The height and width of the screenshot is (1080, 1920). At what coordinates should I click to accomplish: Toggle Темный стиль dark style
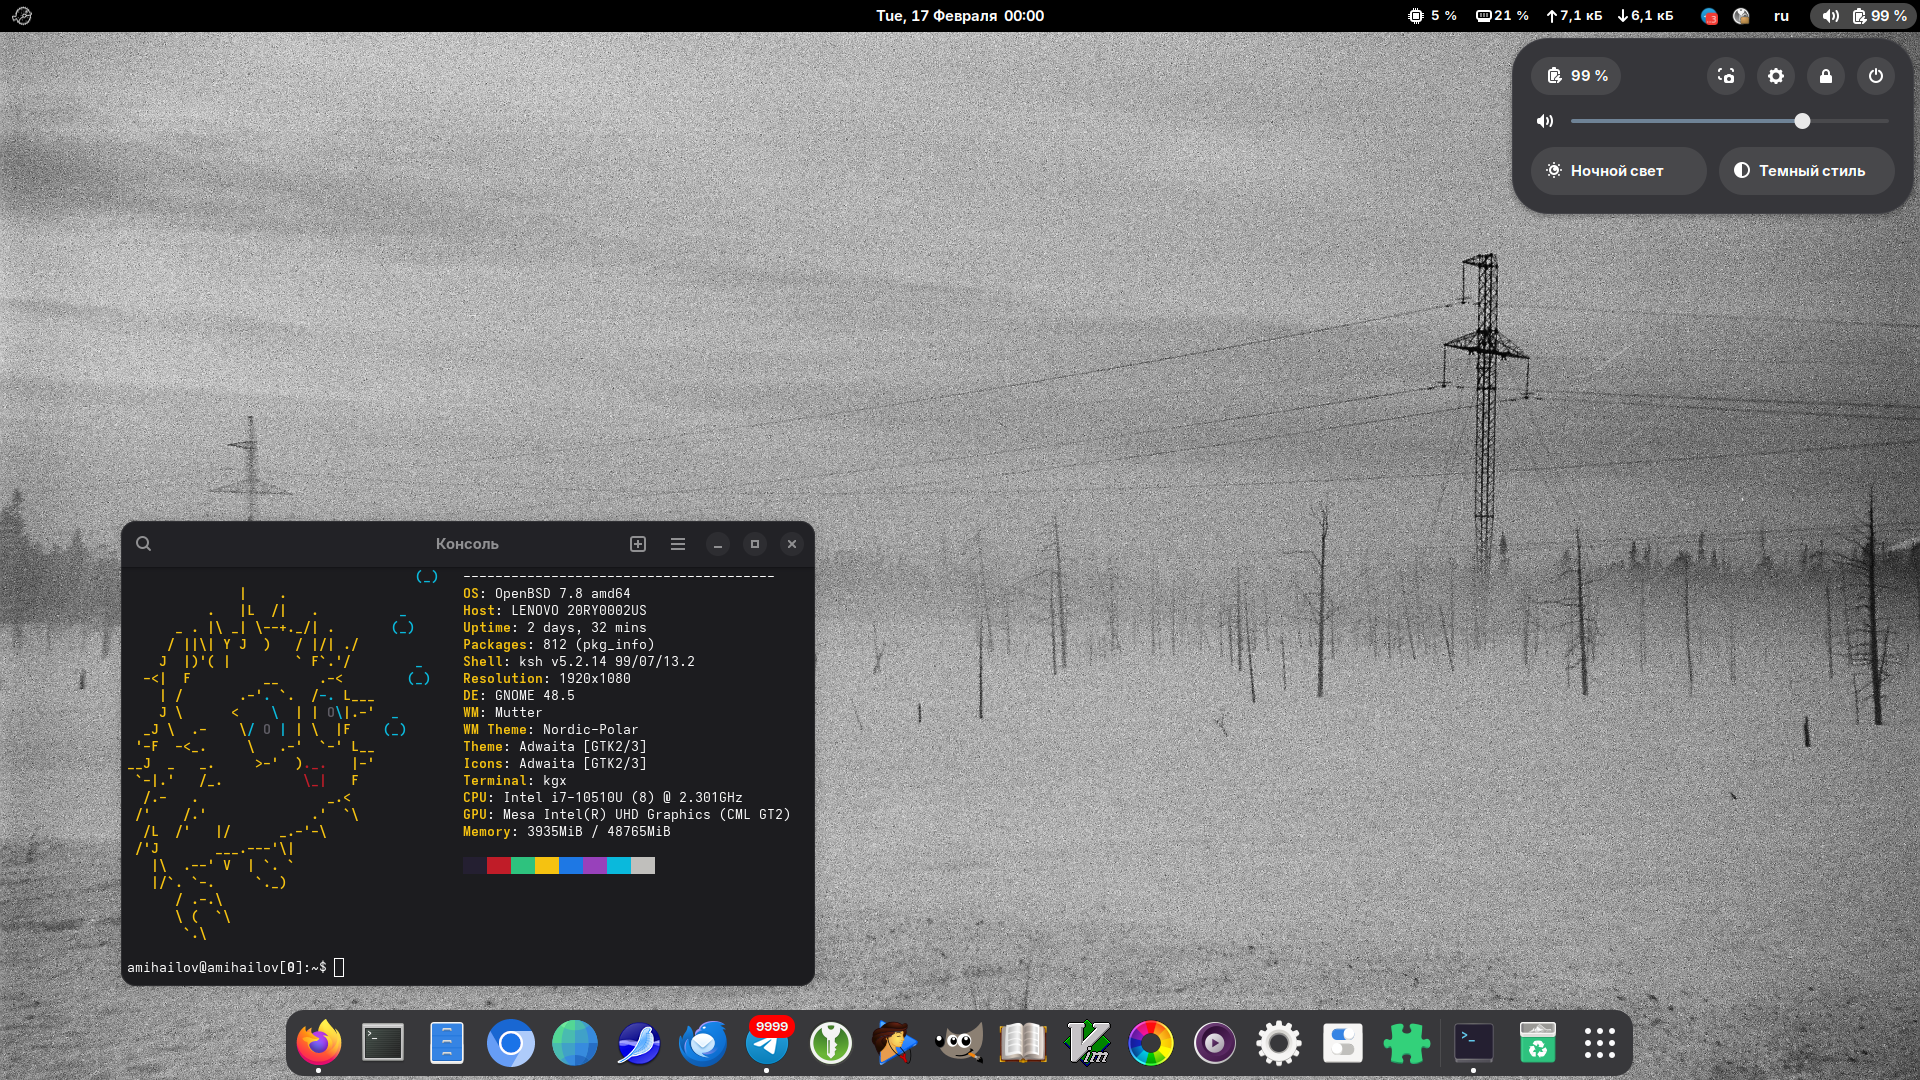(x=1805, y=171)
